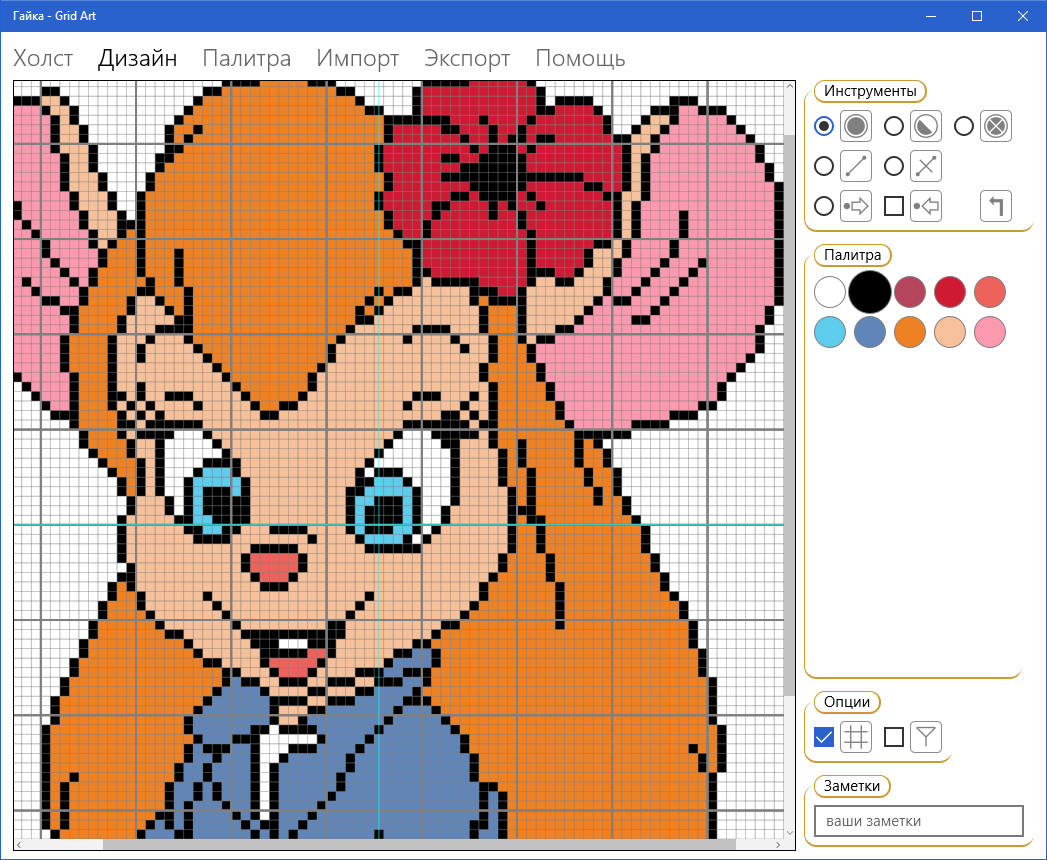Pick the coral palette color

click(x=990, y=292)
